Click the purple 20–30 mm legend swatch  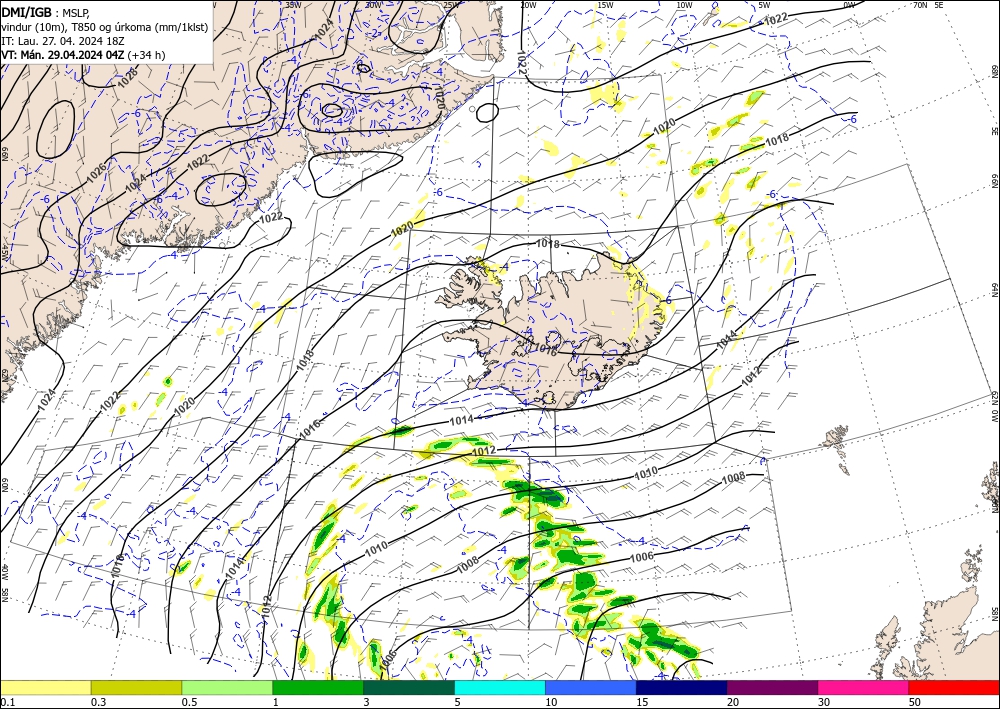pos(772,687)
